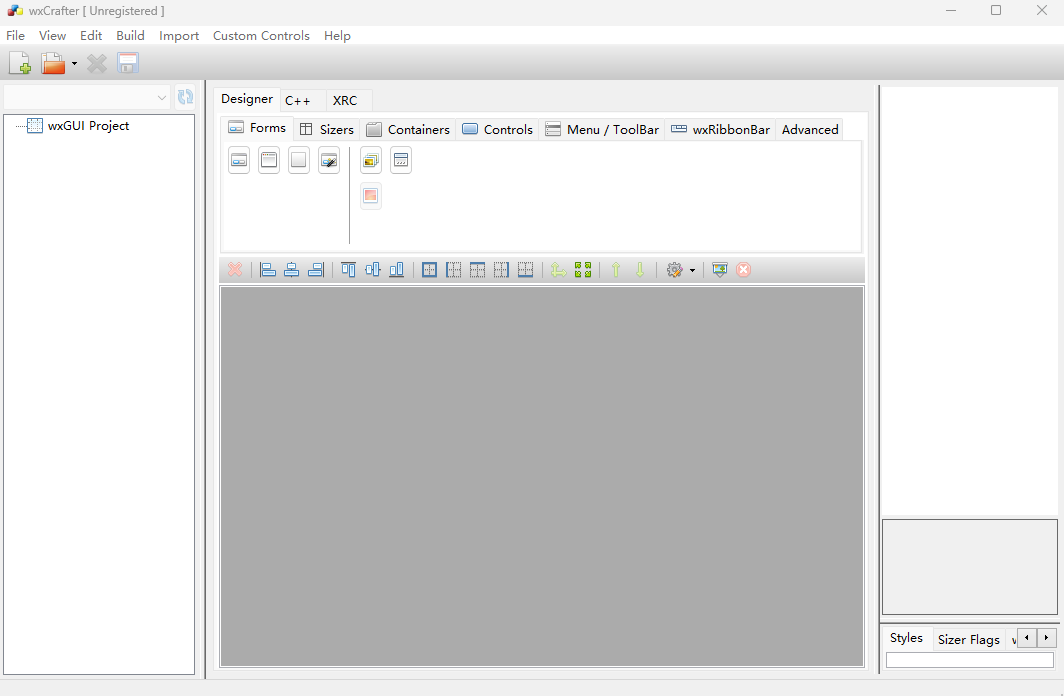Open the dropdown arrow next to folder icon
1064x696 pixels.
(x=74, y=65)
